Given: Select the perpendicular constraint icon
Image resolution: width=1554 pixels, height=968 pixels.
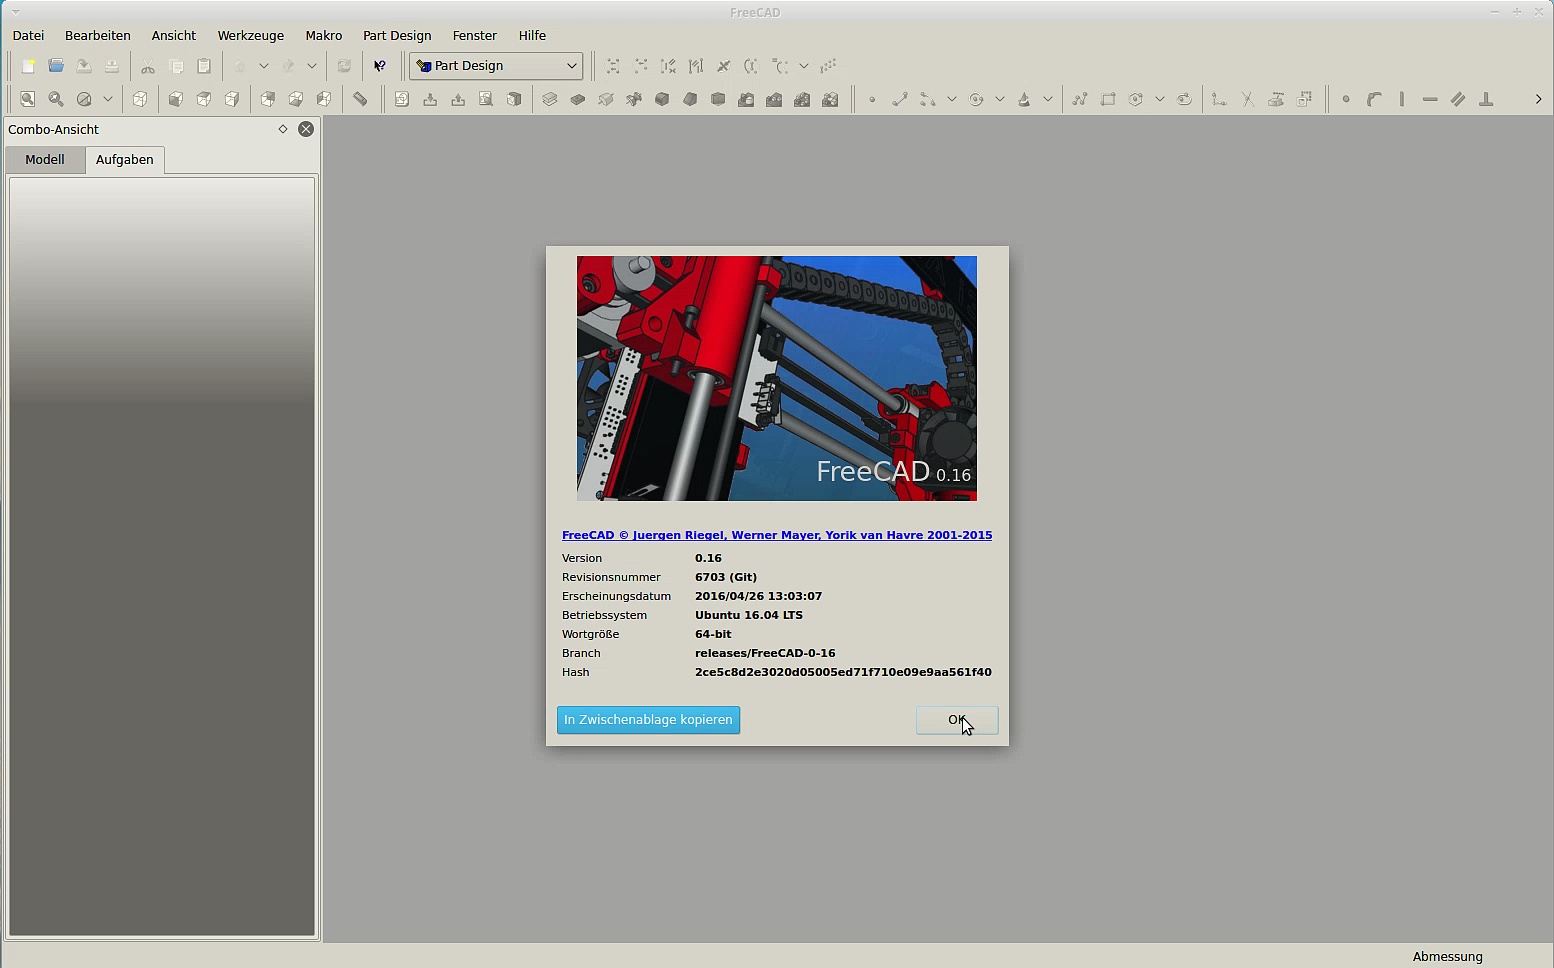Looking at the screenshot, I should point(1486,99).
